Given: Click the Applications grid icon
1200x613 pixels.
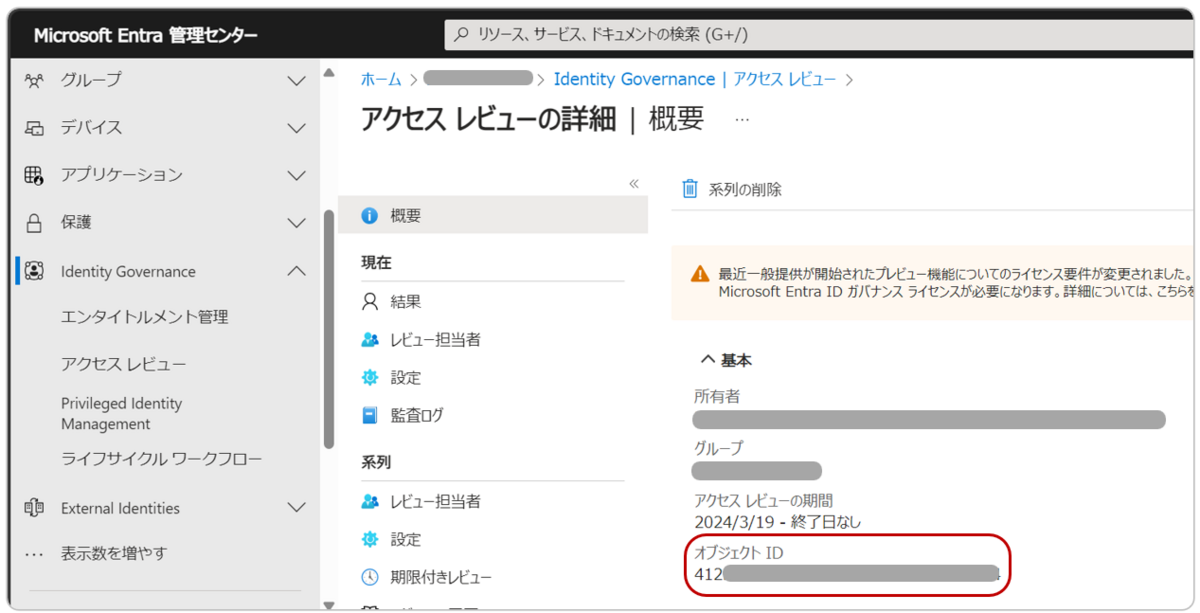Looking at the screenshot, I should click(34, 175).
